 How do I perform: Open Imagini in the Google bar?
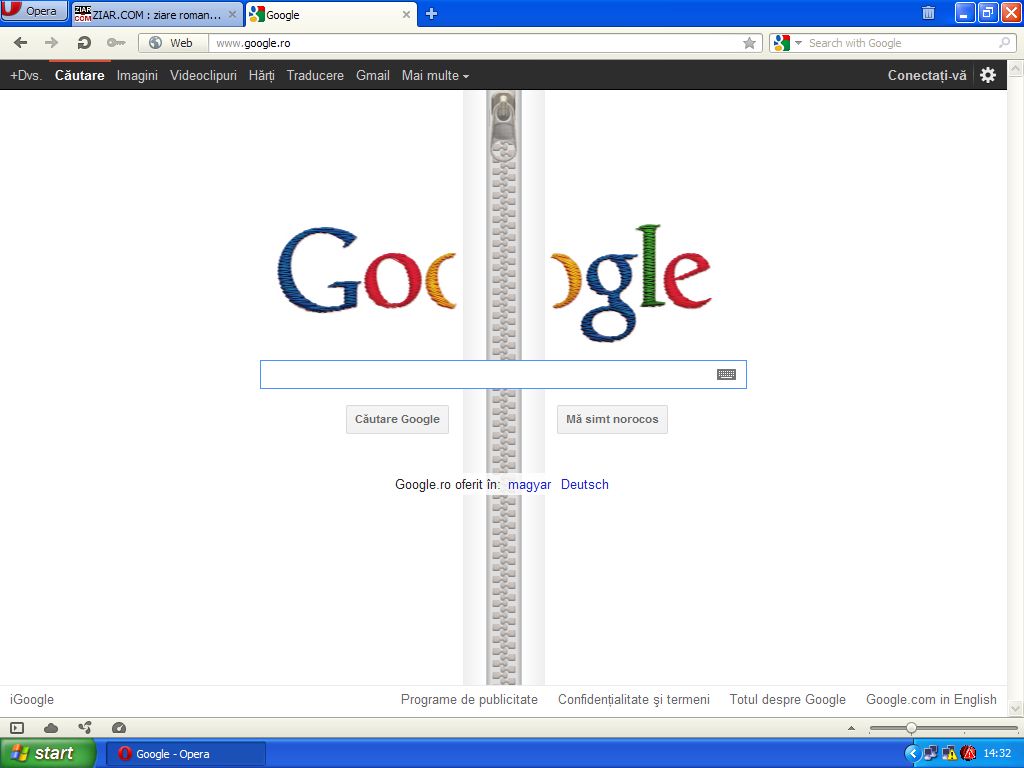click(137, 75)
